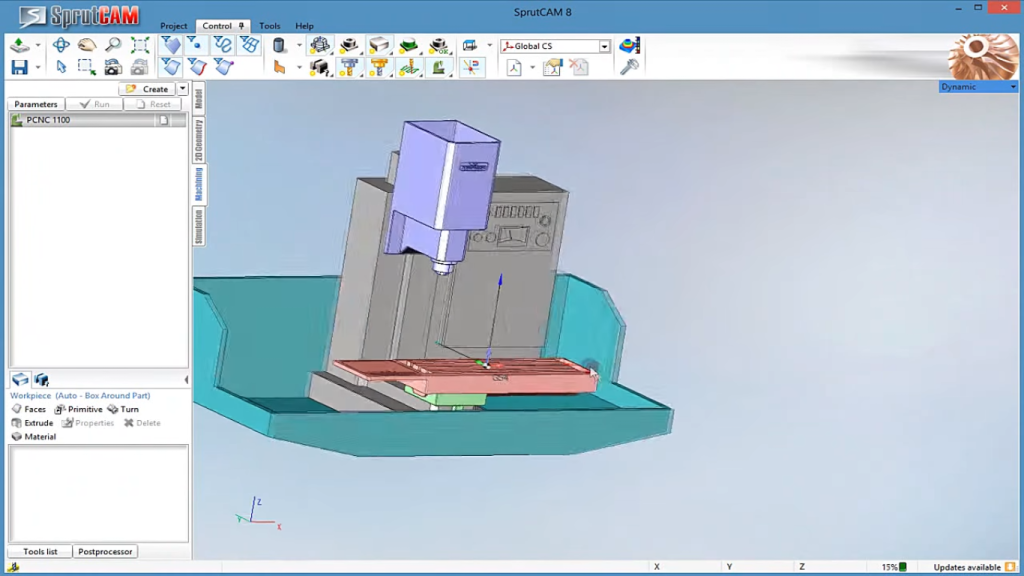The height and width of the screenshot is (576, 1024).
Task: Click the Postprocessor button
Action: [x=105, y=552]
